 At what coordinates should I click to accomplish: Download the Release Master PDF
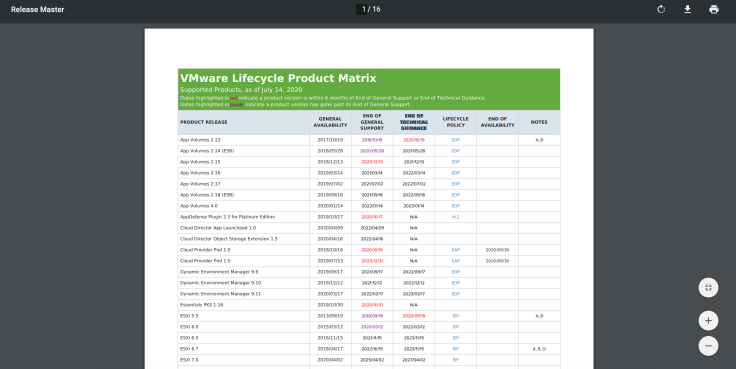pyautogui.click(x=687, y=9)
